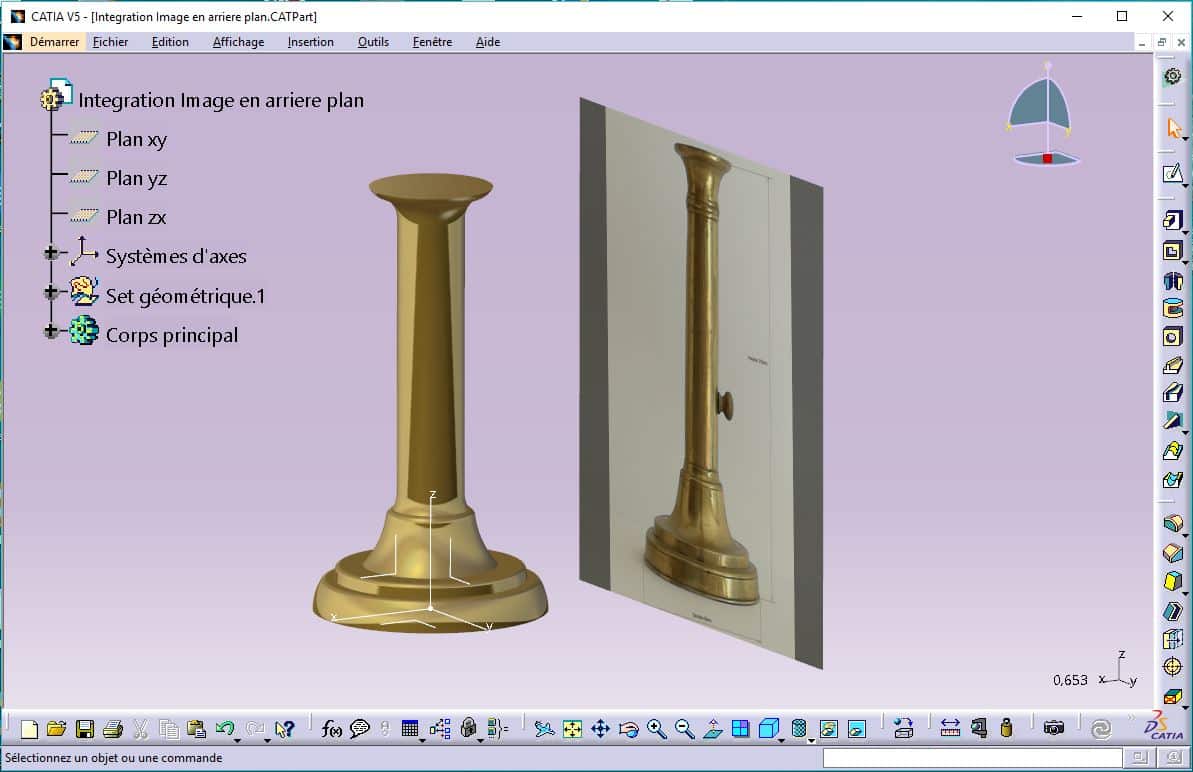Expand the Set géométrique.1 node
The width and height of the screenshot is (1193, 772).
coord(50,291)
